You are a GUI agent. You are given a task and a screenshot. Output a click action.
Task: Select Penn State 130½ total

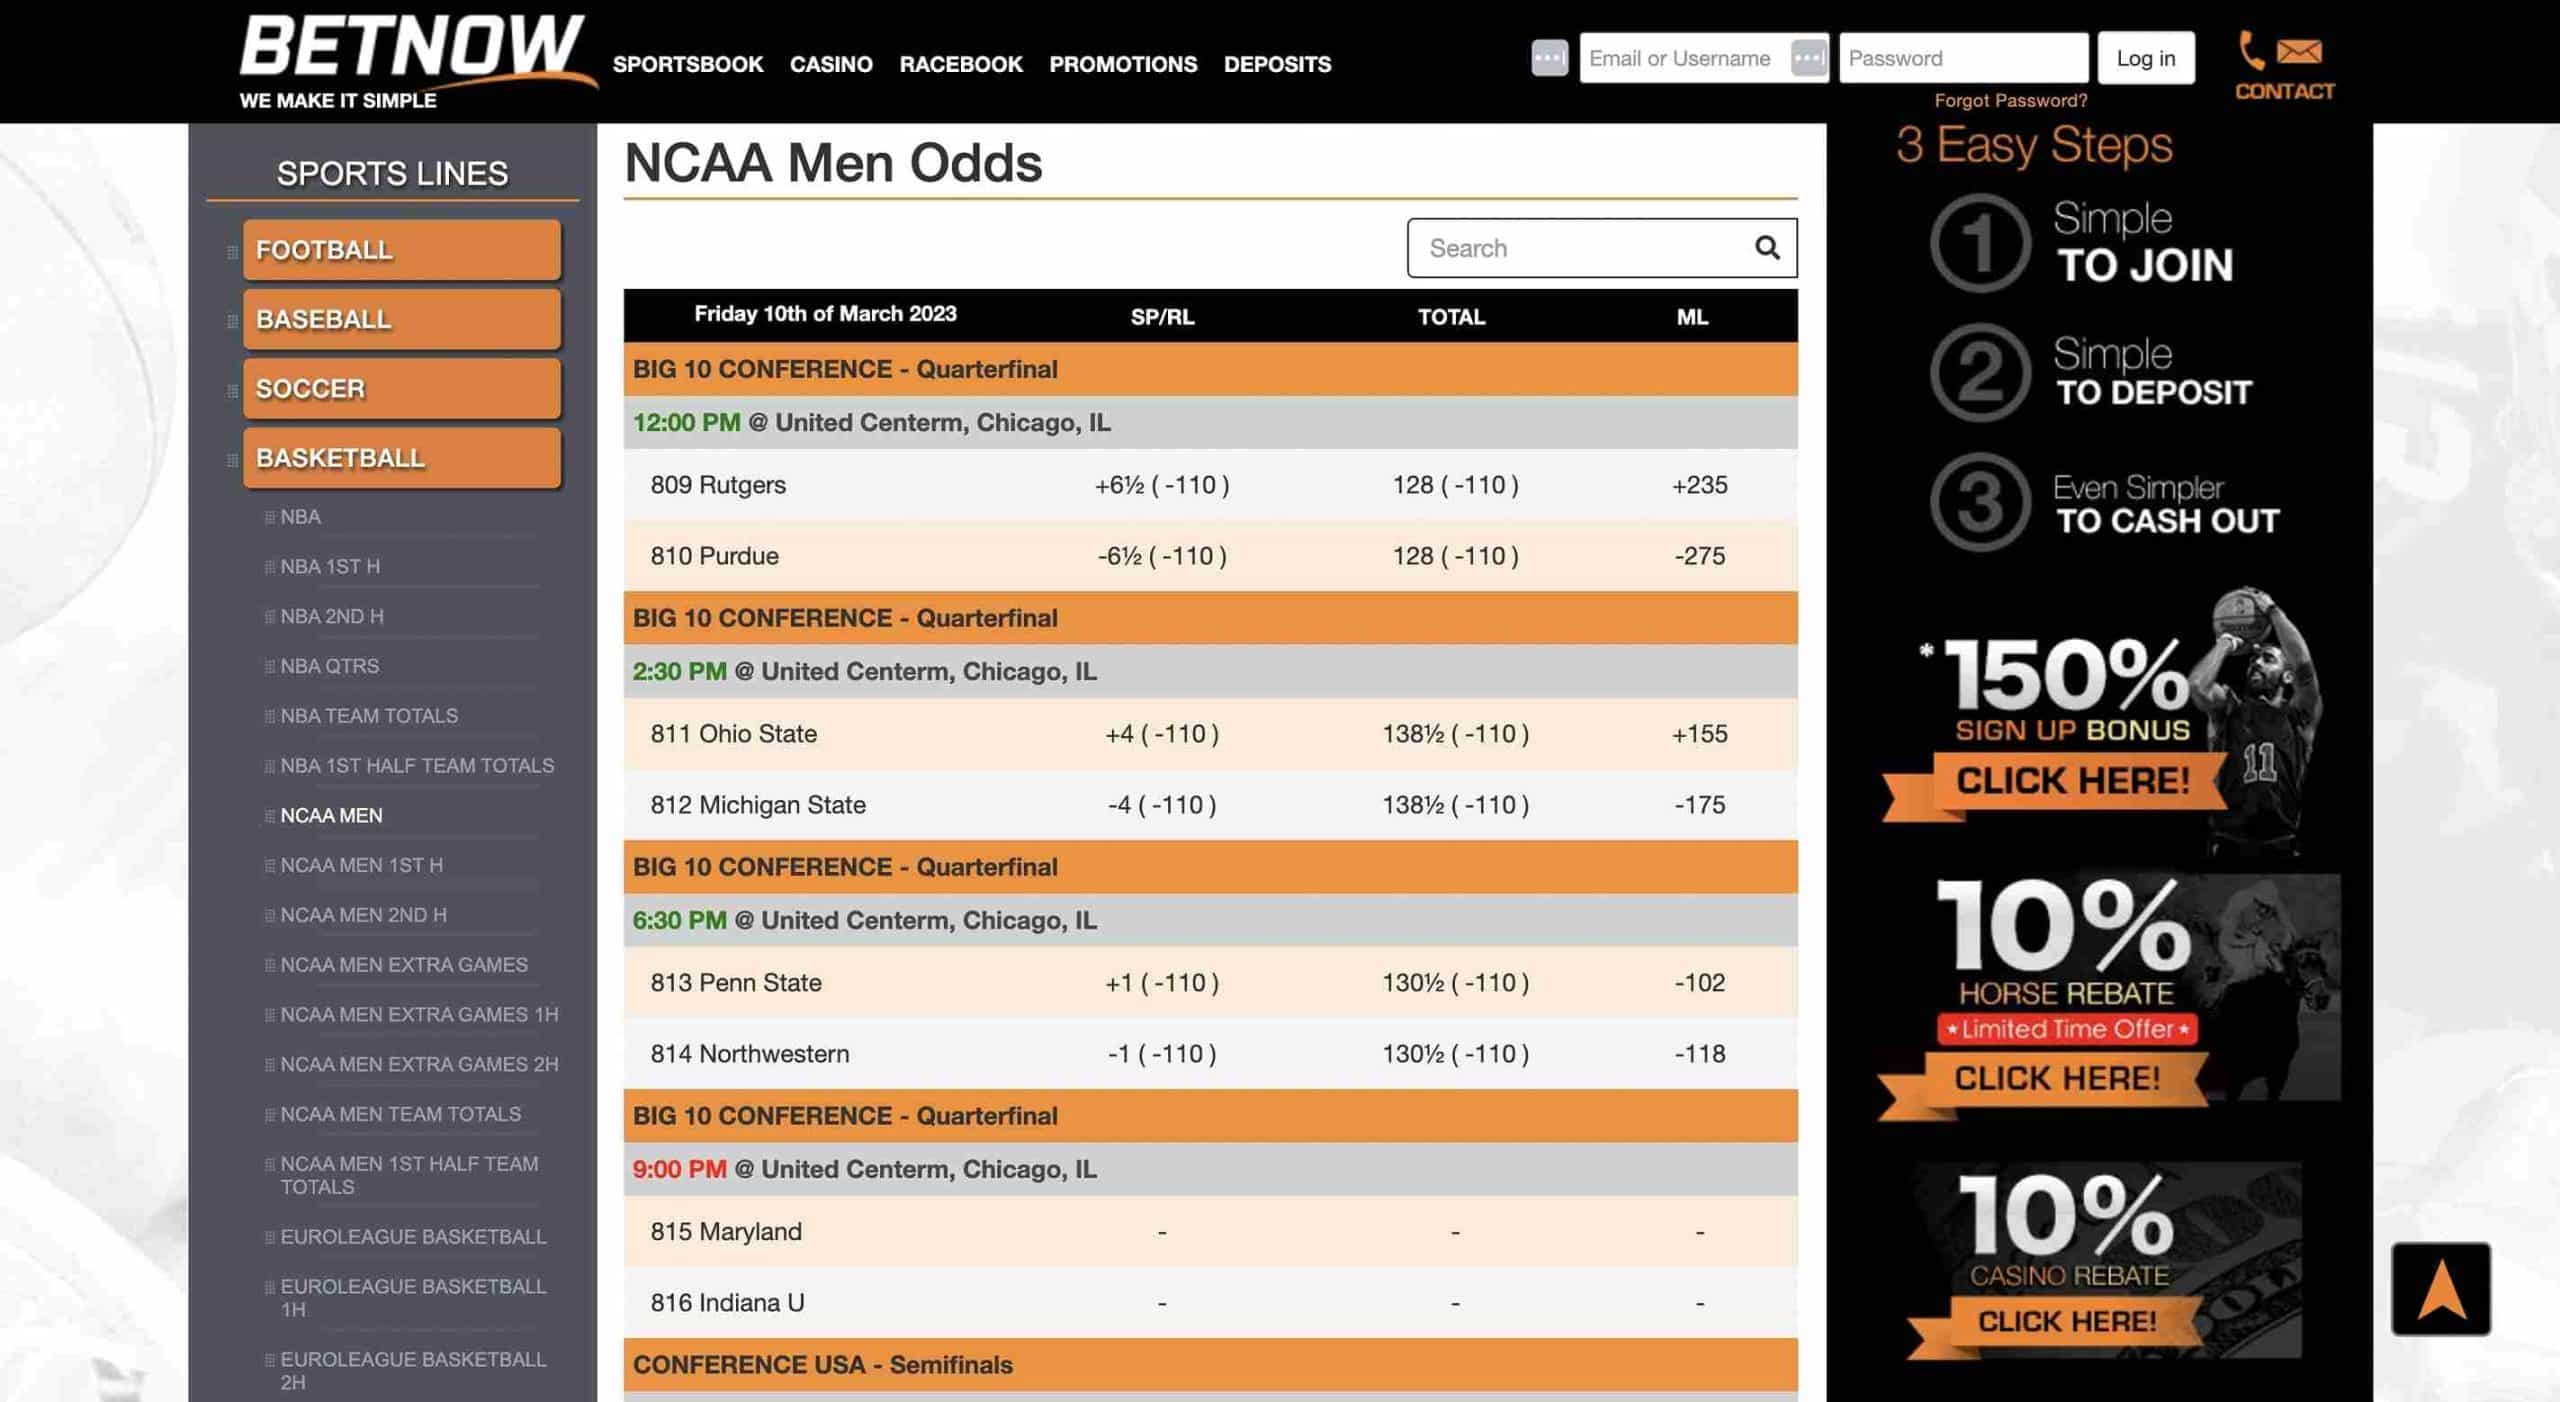coord(1455,983)
